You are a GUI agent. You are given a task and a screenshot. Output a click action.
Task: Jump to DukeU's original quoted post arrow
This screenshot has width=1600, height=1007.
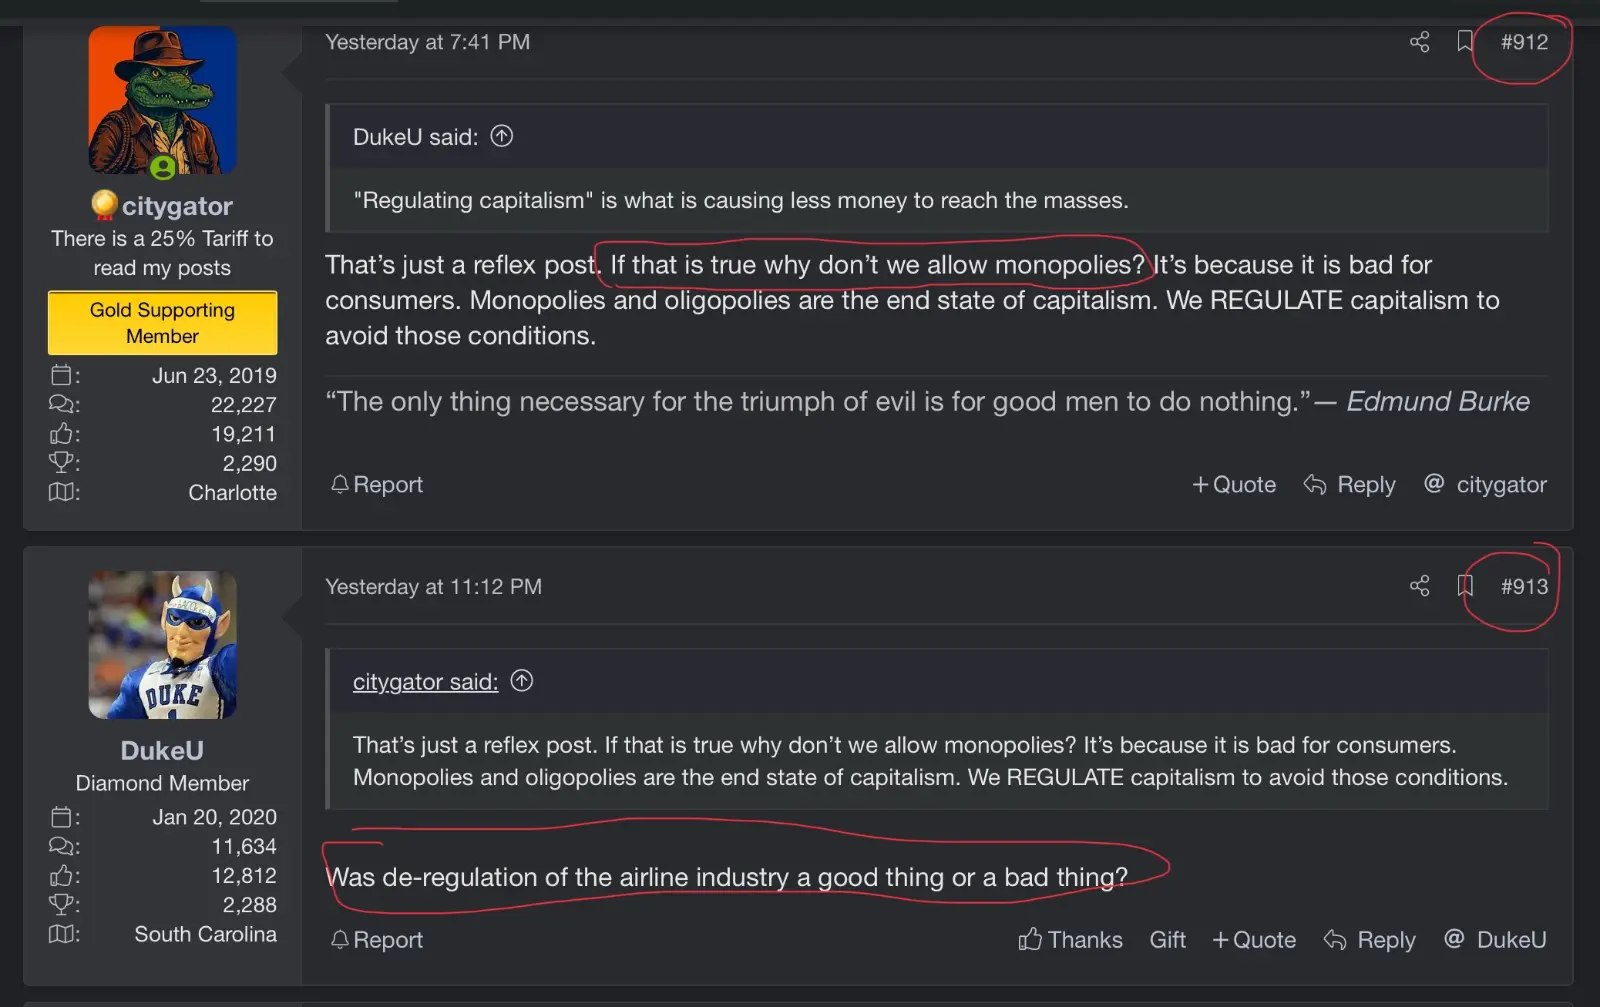pyautogui.click(x=502, y=136)
